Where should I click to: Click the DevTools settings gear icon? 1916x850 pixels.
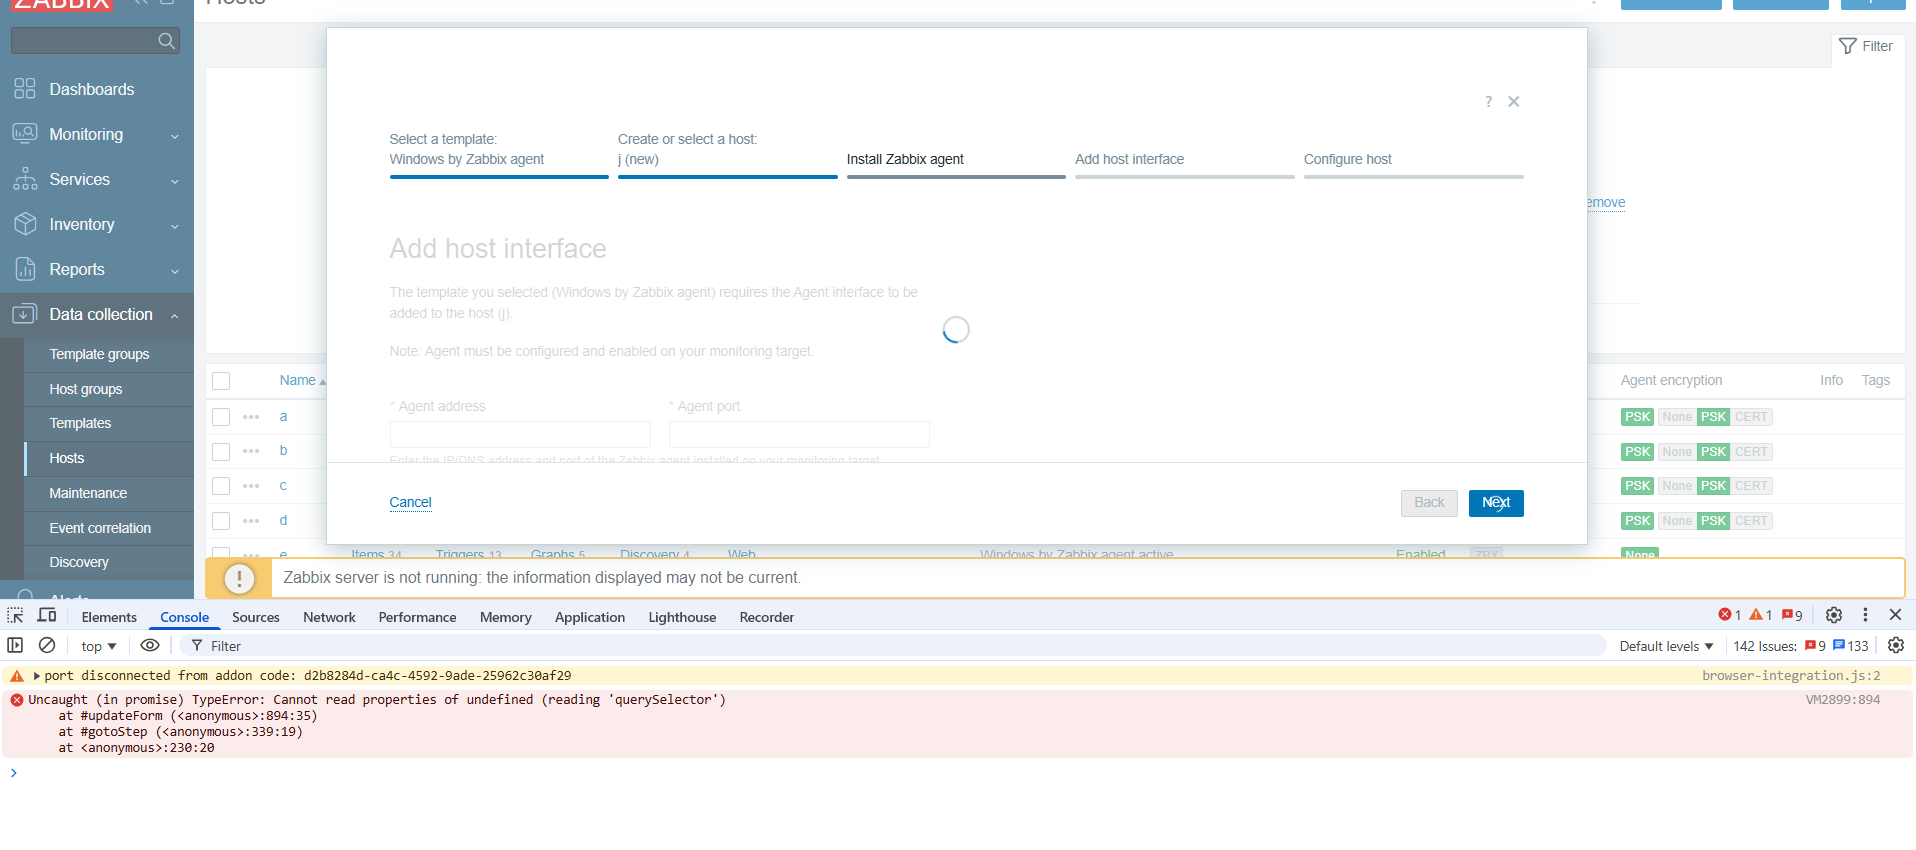tap(1833, 615)
